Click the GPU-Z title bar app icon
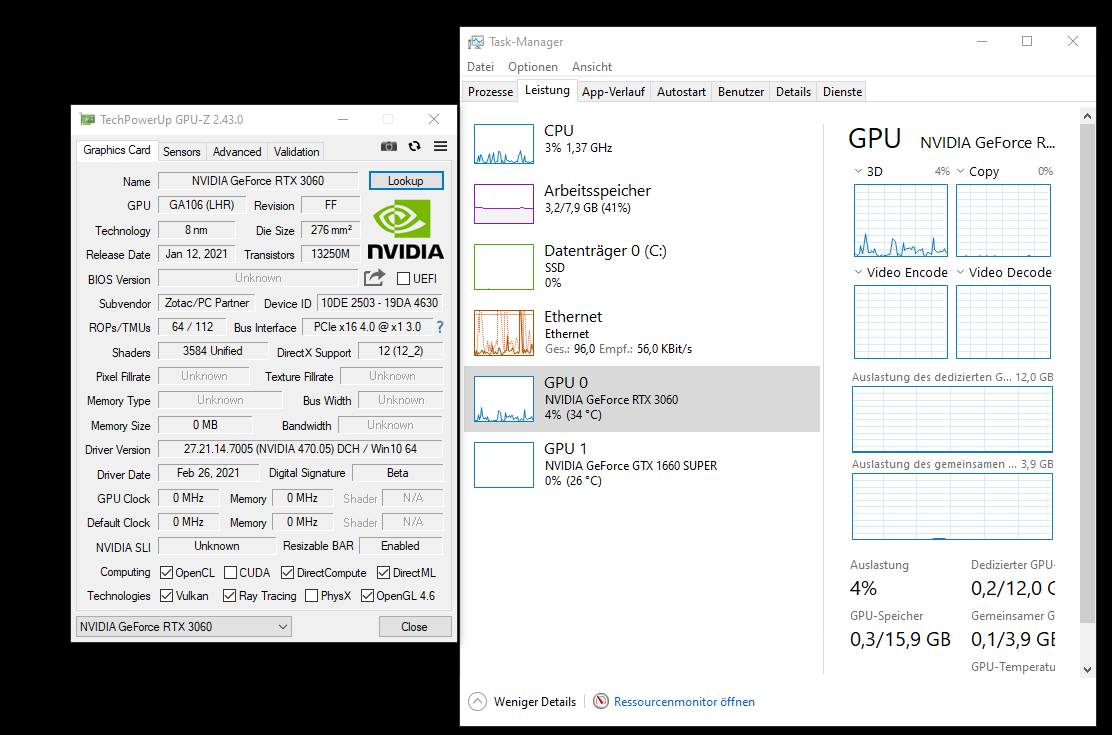 point(87,119)
